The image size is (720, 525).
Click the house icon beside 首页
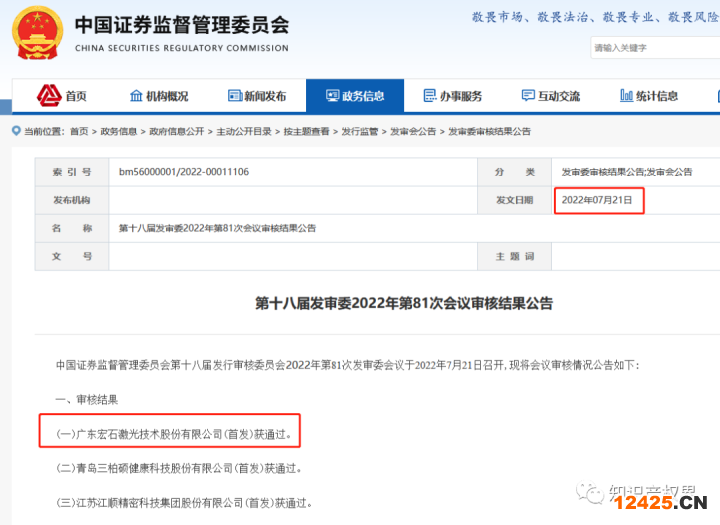[49, 96]
